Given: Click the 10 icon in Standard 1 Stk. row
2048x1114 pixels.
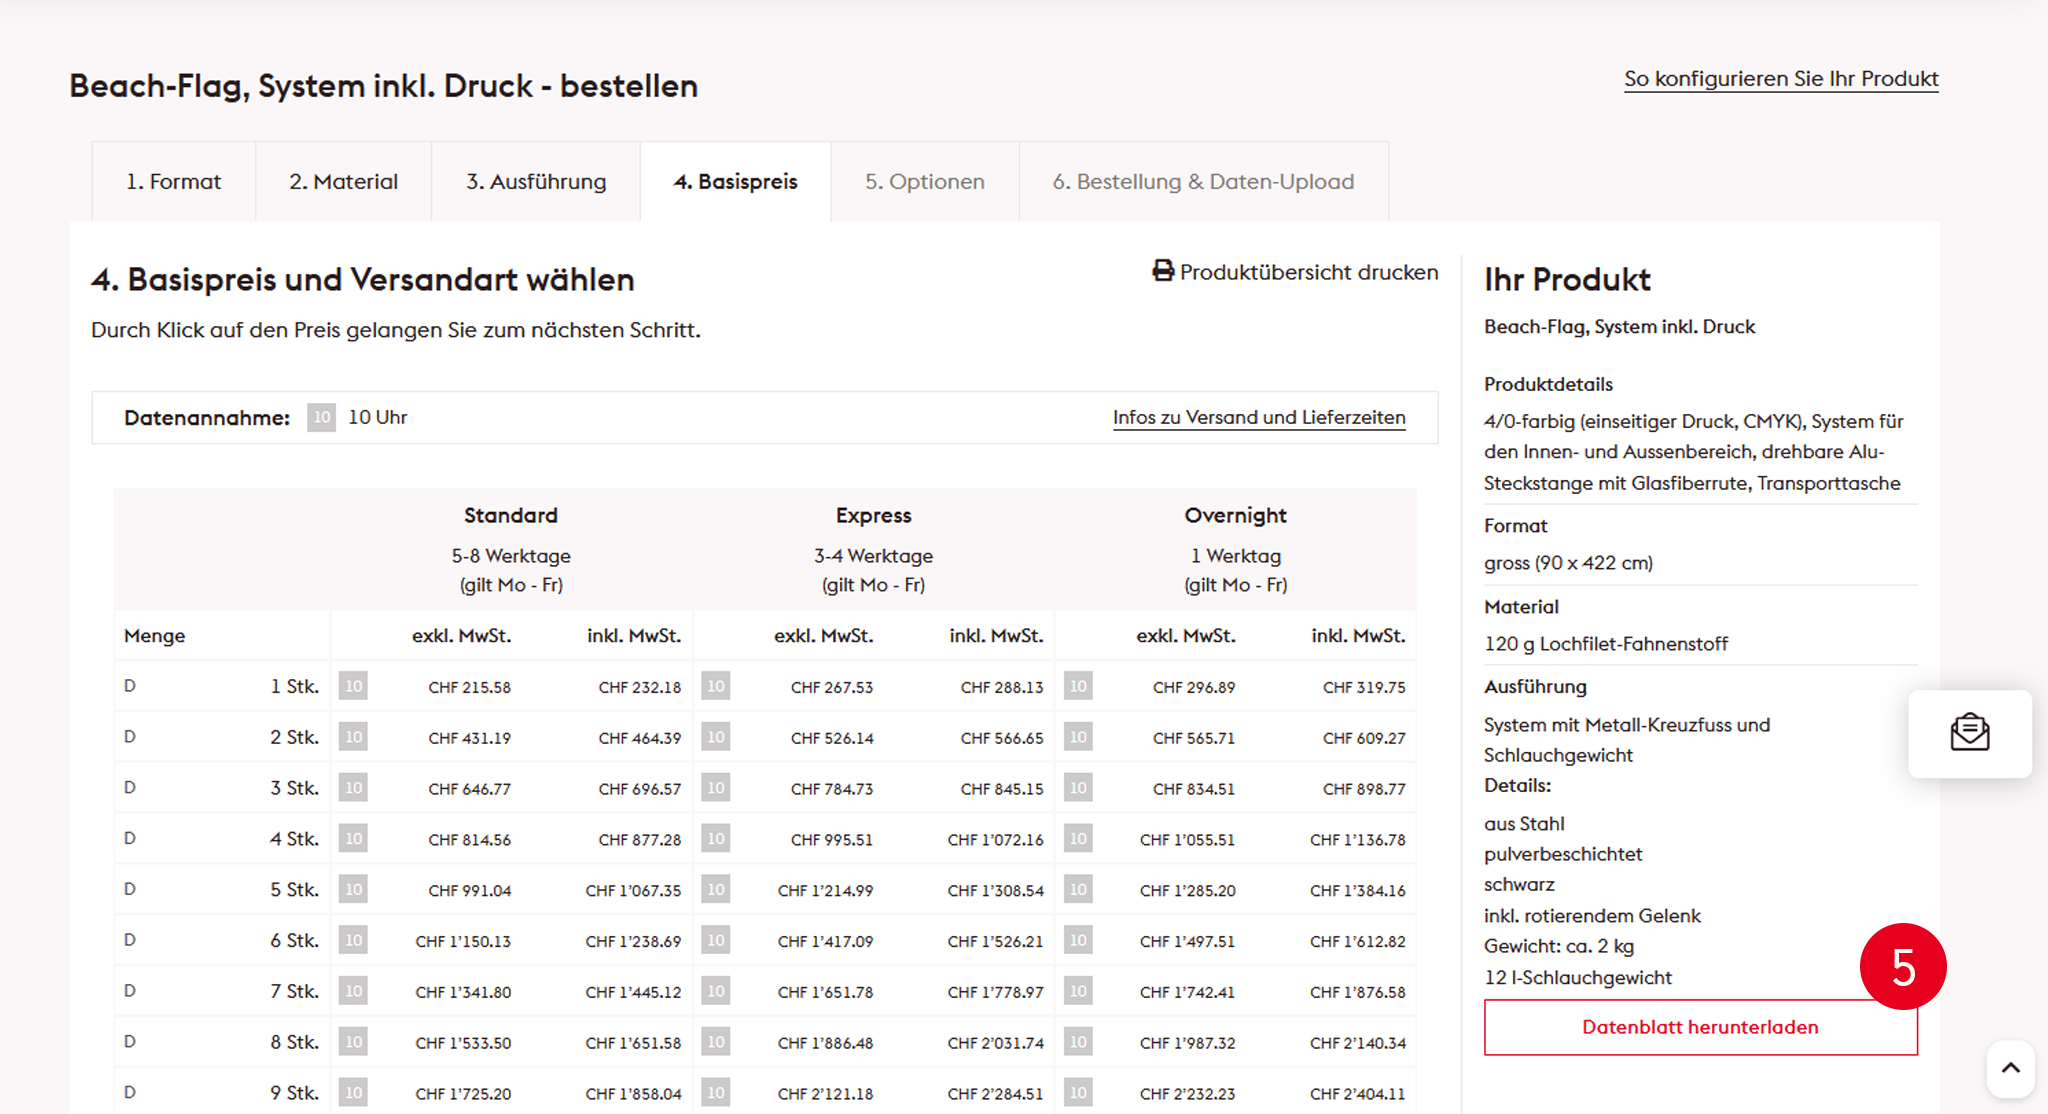Looking at the screenshot, I should point(353,686).
